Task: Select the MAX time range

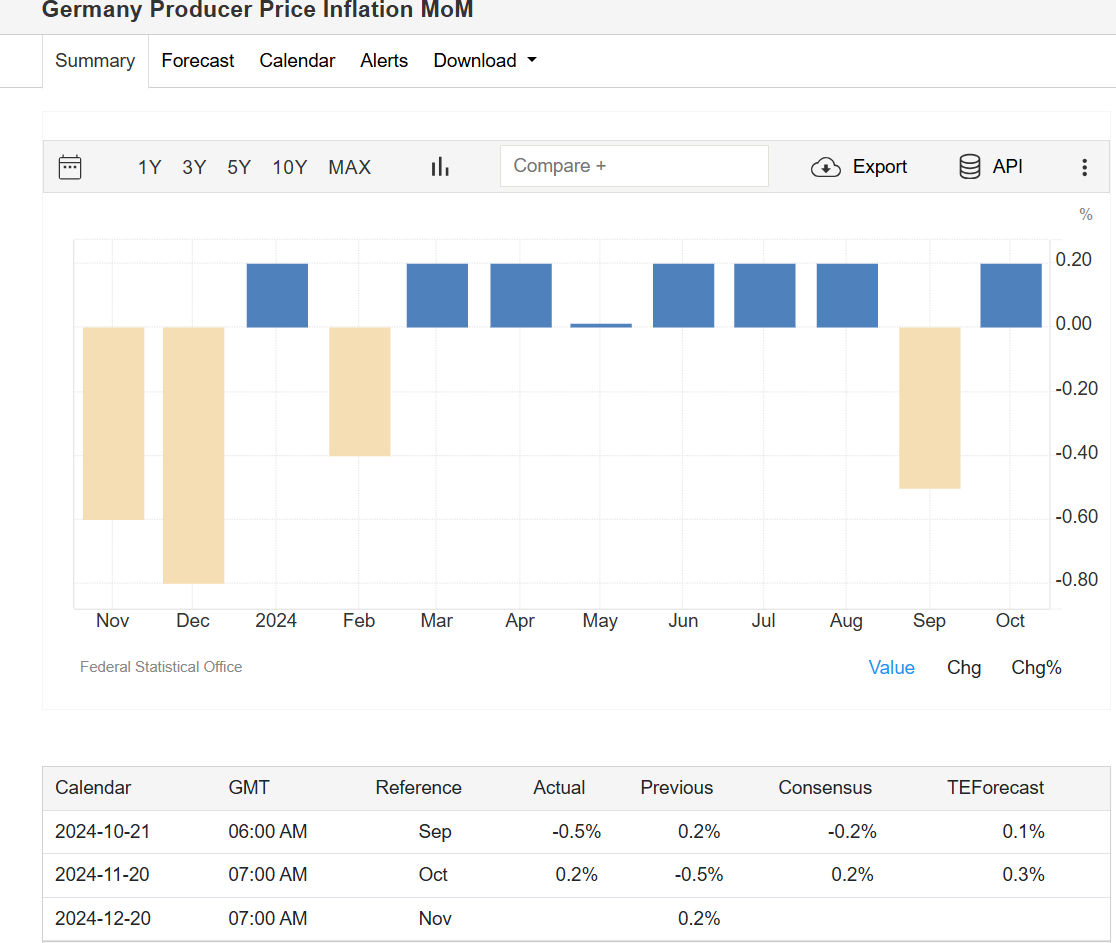Action: click(349, 167)
